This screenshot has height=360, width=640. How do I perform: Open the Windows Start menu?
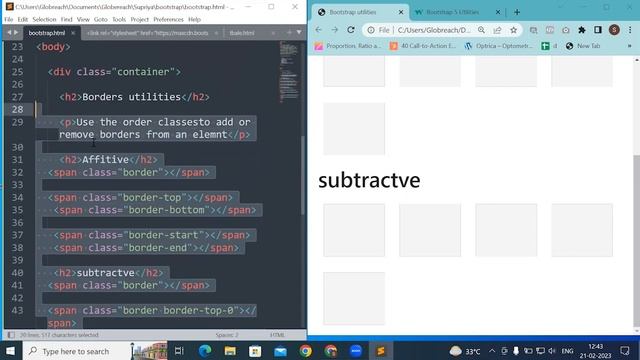point(11,351)
